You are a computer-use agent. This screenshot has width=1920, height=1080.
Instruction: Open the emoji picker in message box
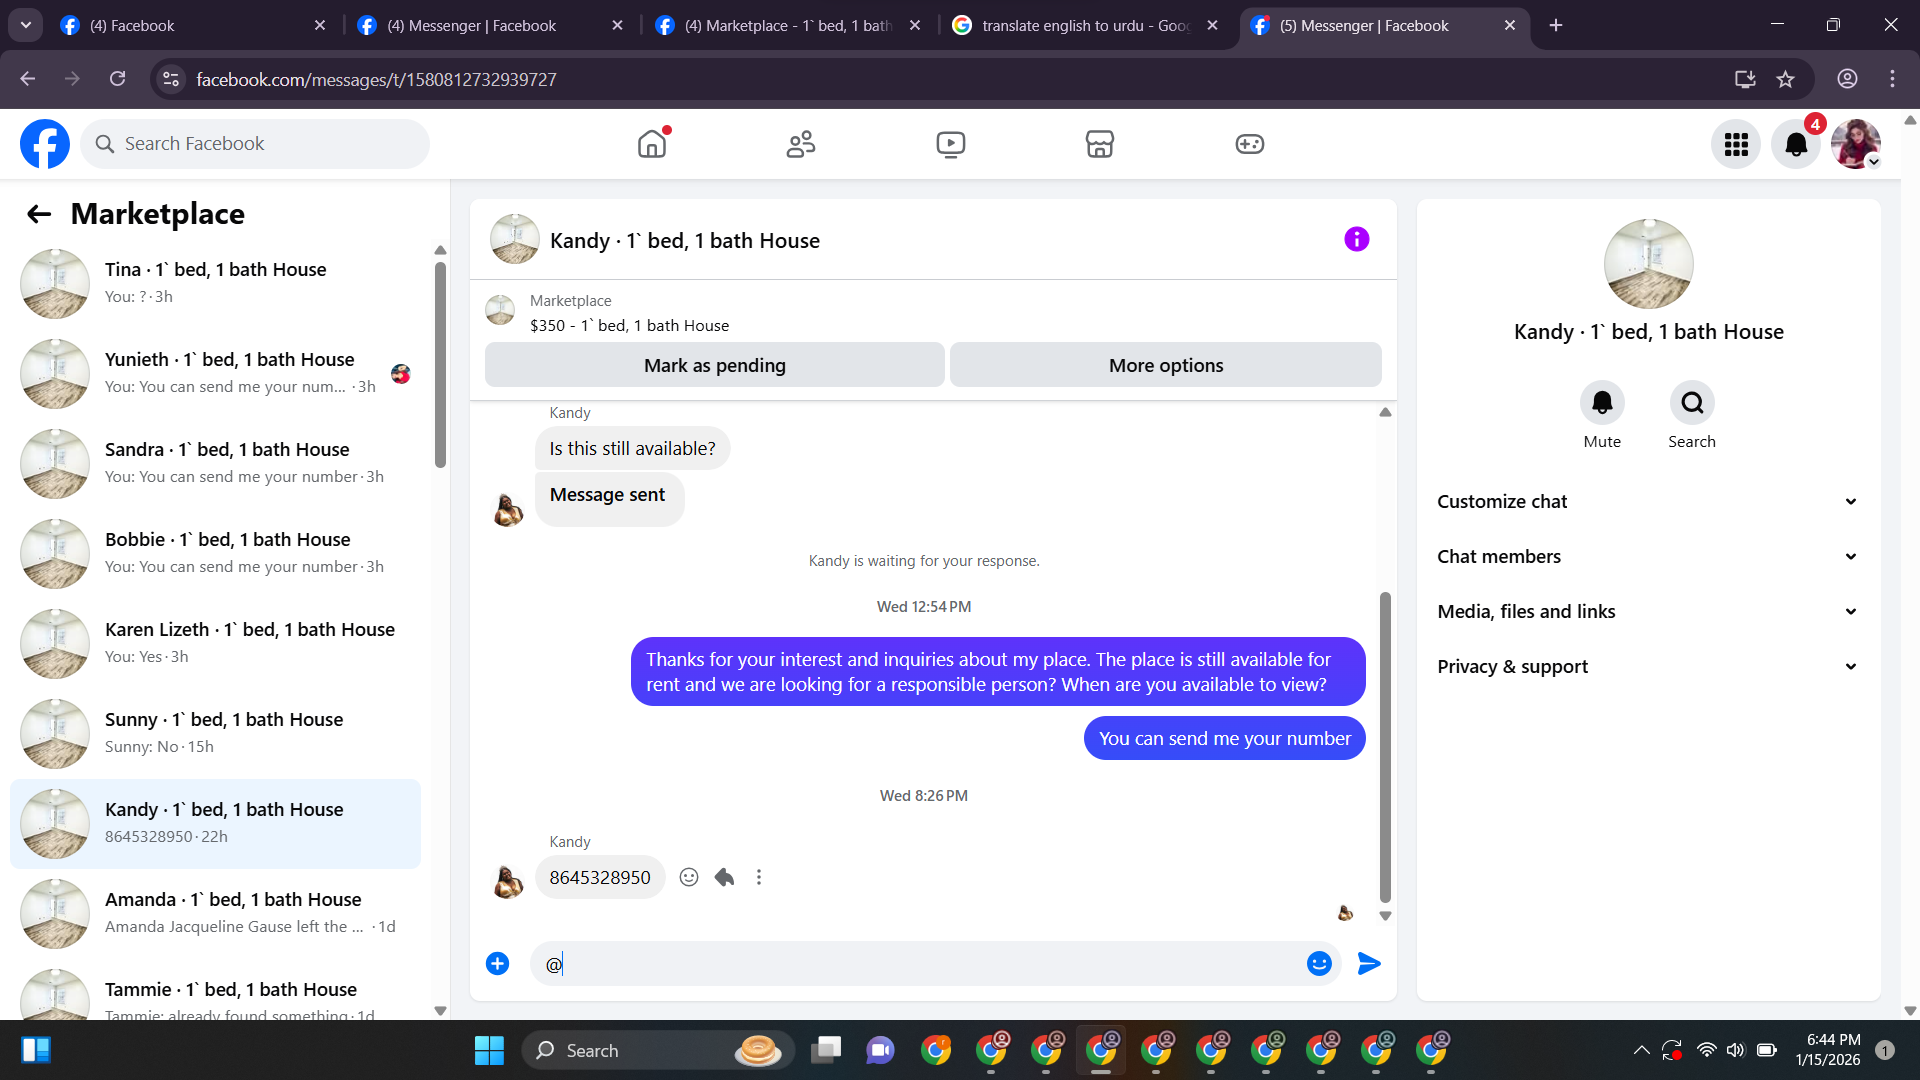pos(1319,963)
